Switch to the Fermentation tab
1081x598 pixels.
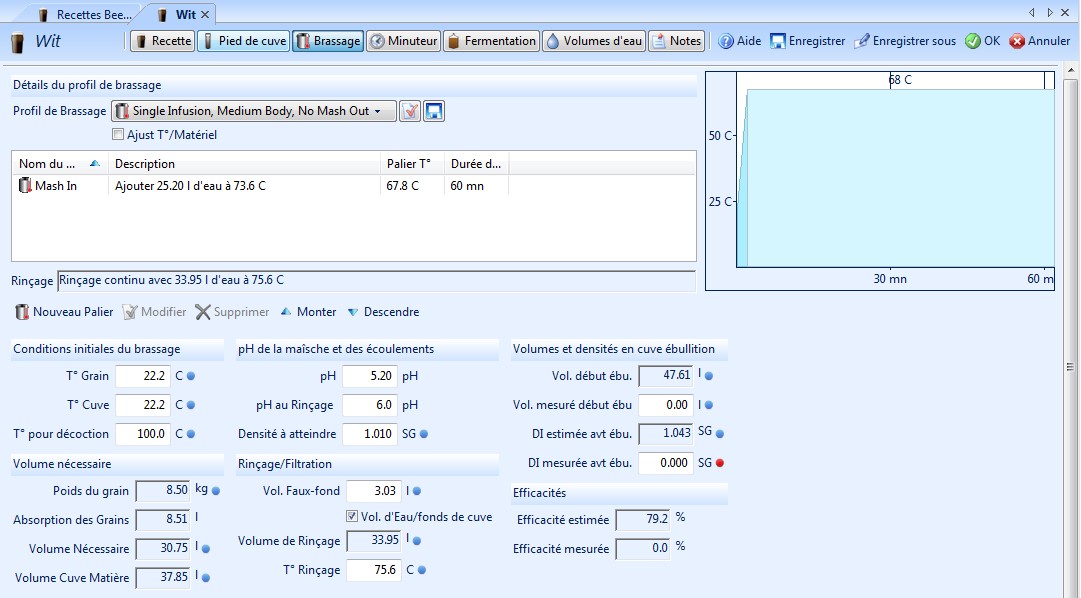(x=491, y=41)
